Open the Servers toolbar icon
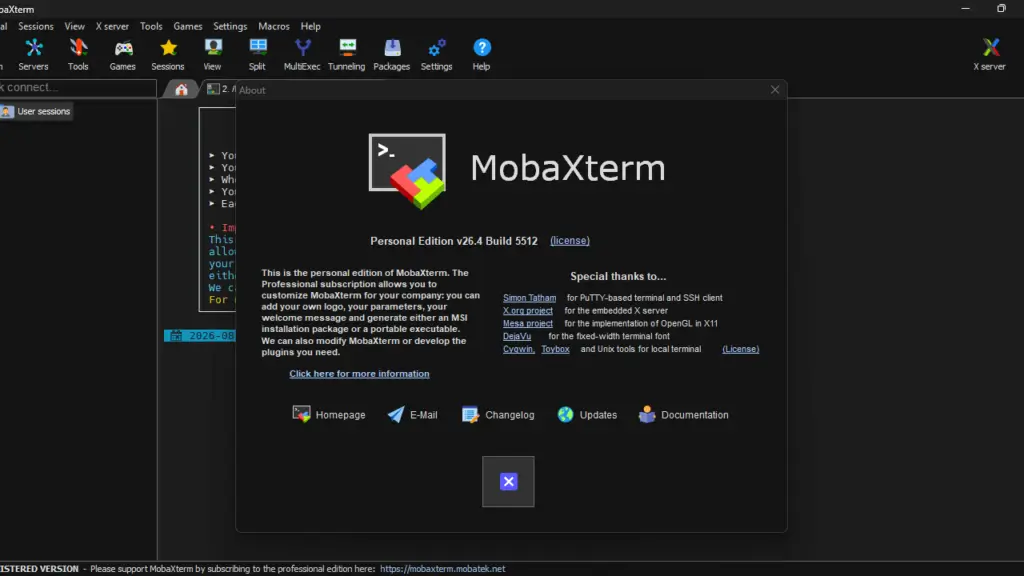This screenshot has height=576, width=1024. coord(33,48)
